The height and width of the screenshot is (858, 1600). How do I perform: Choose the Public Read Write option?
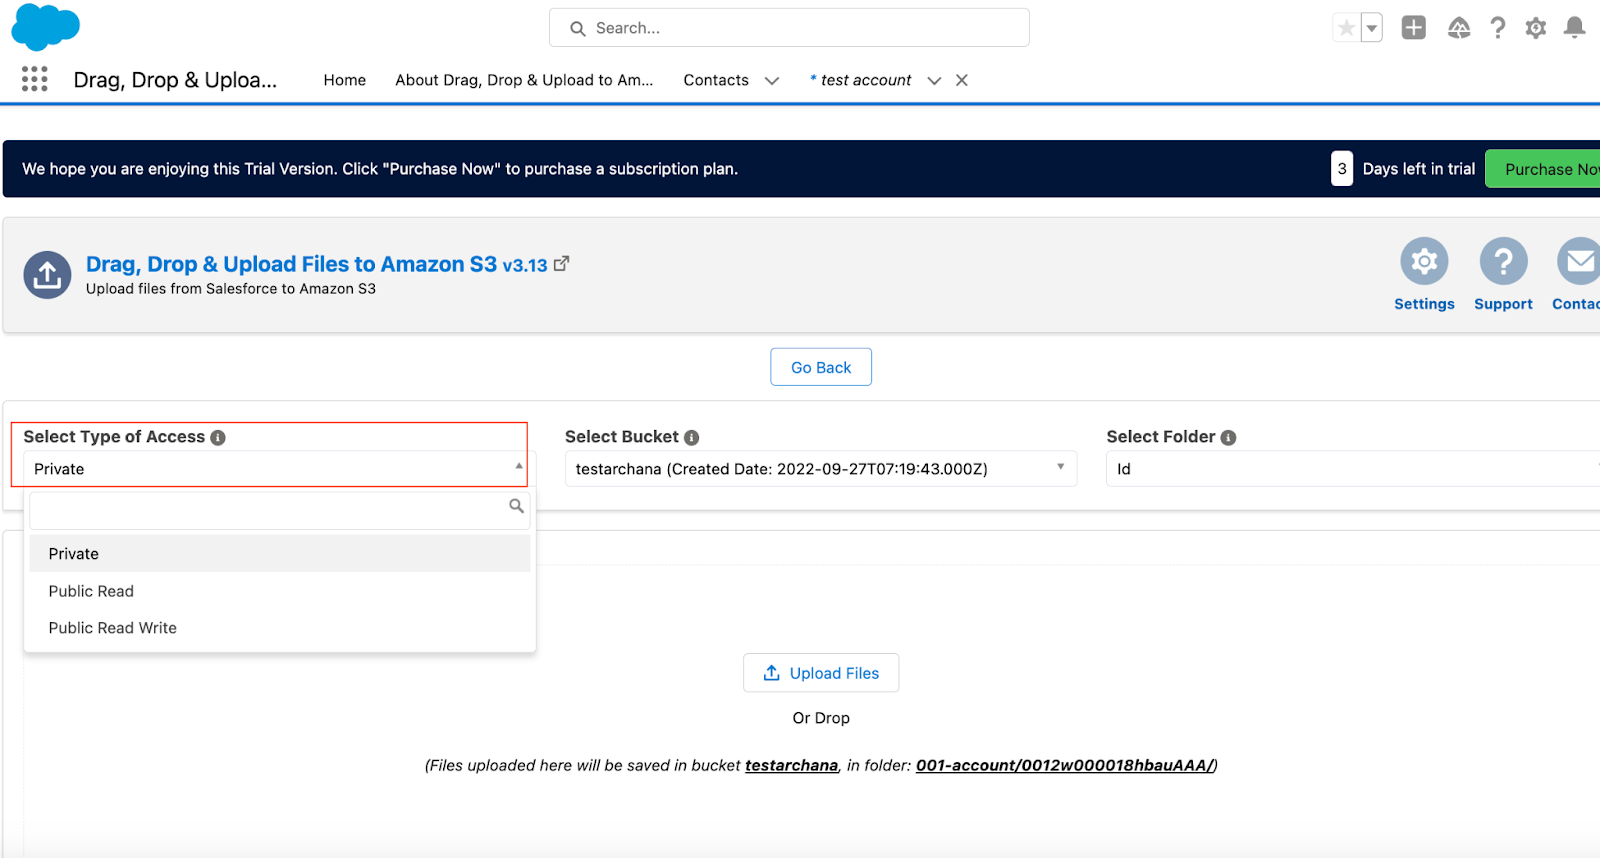point(280,628)
